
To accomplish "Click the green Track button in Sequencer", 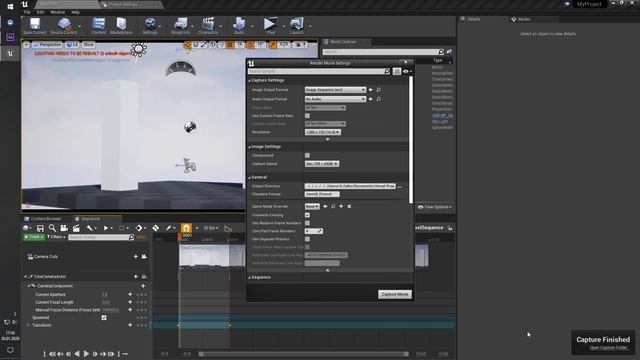I will click(x=34, y=237).
